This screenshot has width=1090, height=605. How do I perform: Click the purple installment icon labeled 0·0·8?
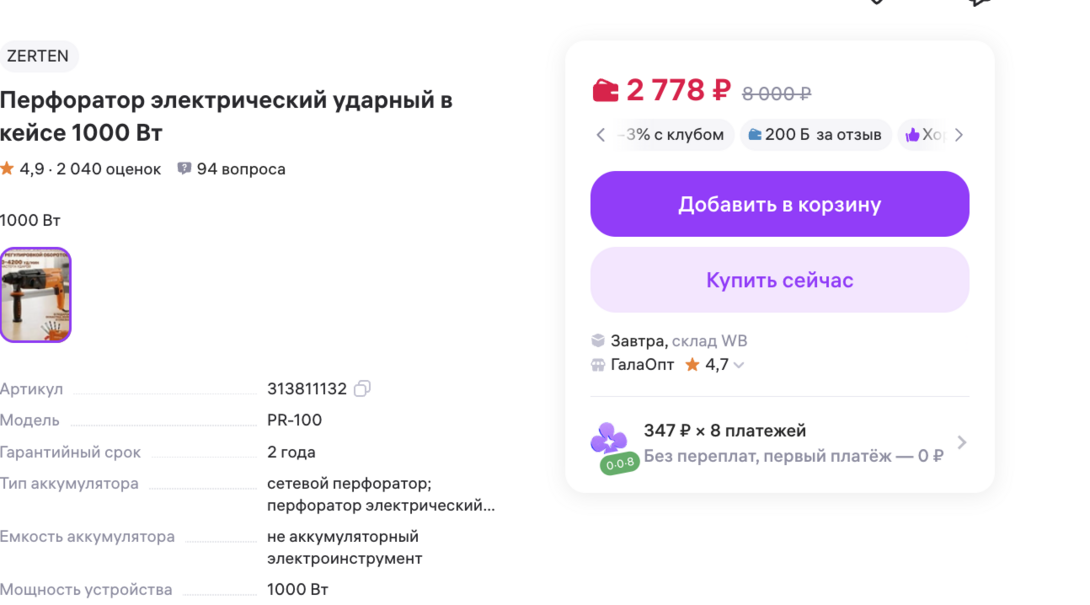(610, 445)
